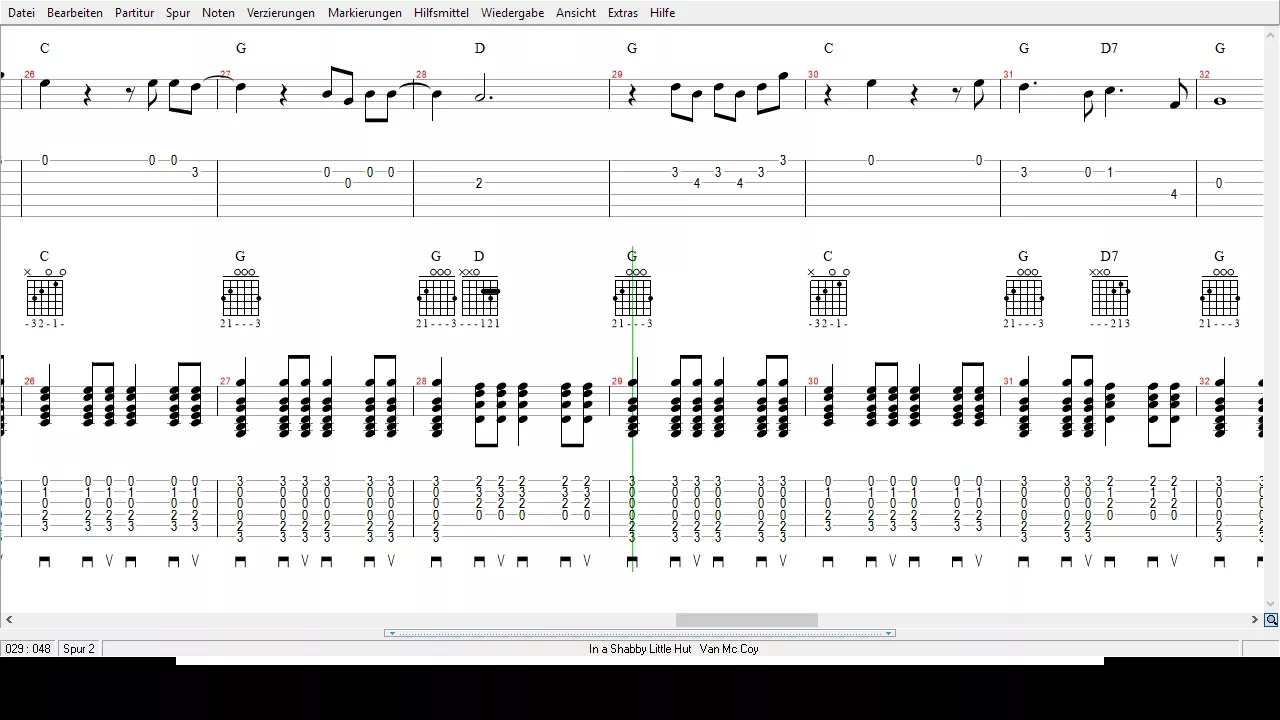Open the Hilfe menu
This screenshot has width=1280, height=720.
pos(662,13)
